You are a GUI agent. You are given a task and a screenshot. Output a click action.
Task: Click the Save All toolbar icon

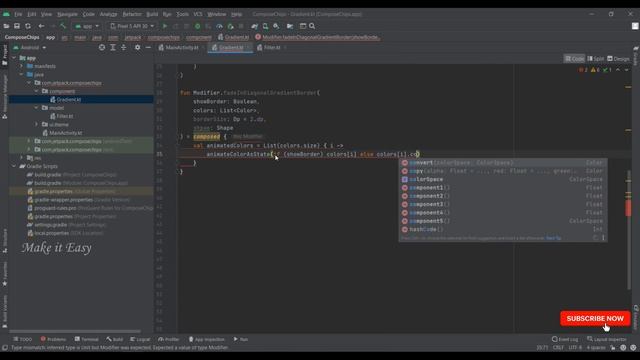17,26
